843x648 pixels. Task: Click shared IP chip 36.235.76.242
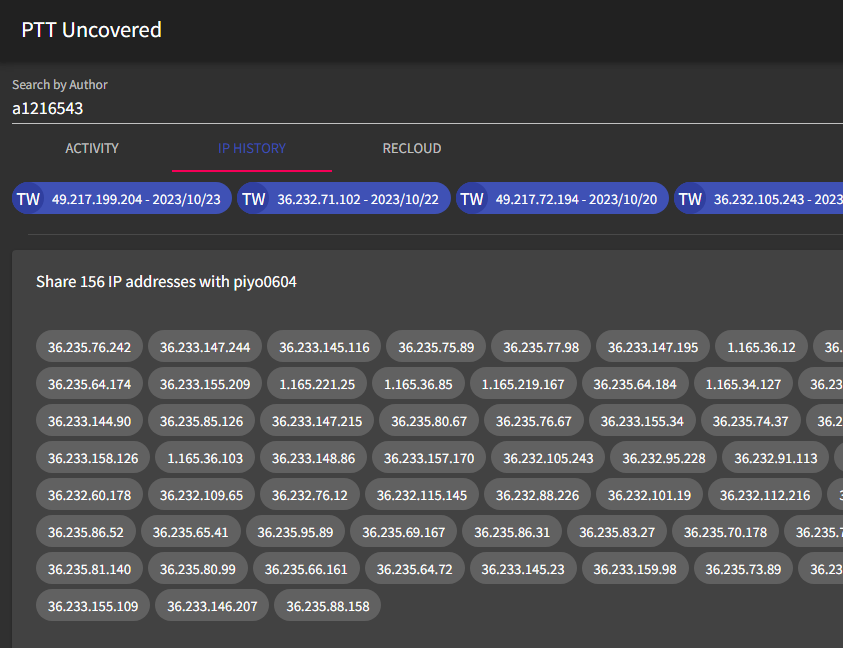pos(90,347)
